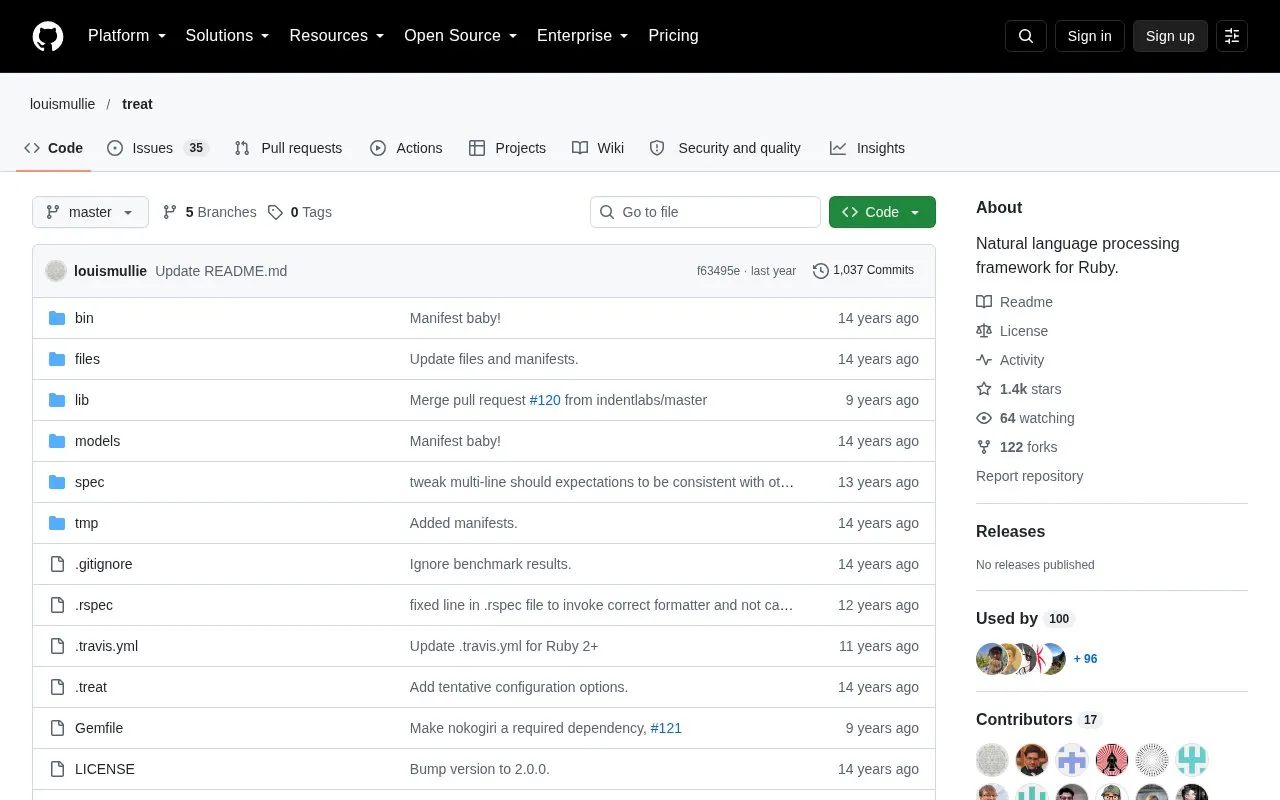Open the Gemfile file name
1280x800 pixels.
[99, 728]
